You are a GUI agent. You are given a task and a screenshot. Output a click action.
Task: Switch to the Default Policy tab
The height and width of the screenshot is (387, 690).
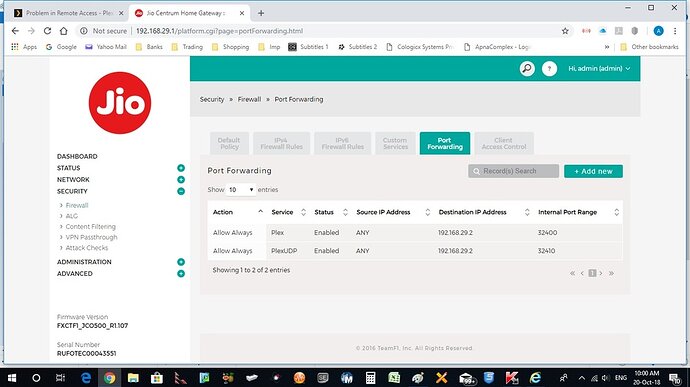click(229, 144)
